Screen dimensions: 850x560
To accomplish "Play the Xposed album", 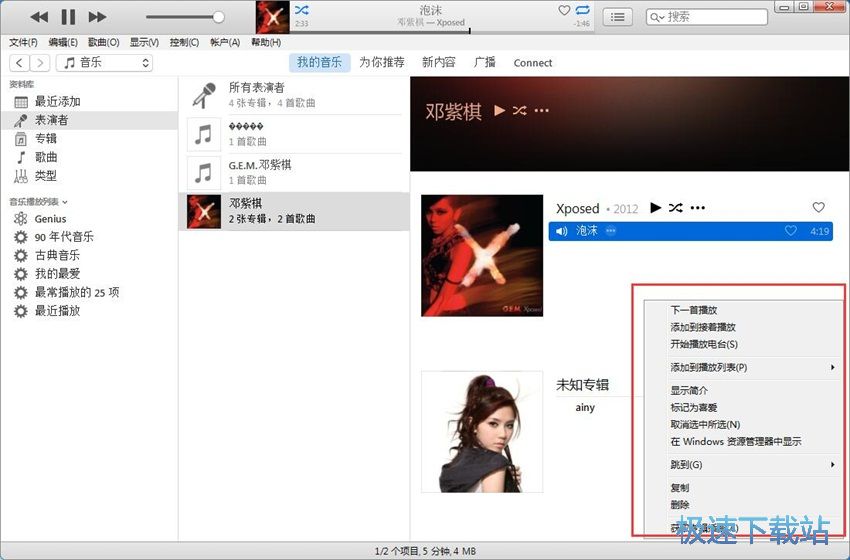I will [x=655, y=208].
